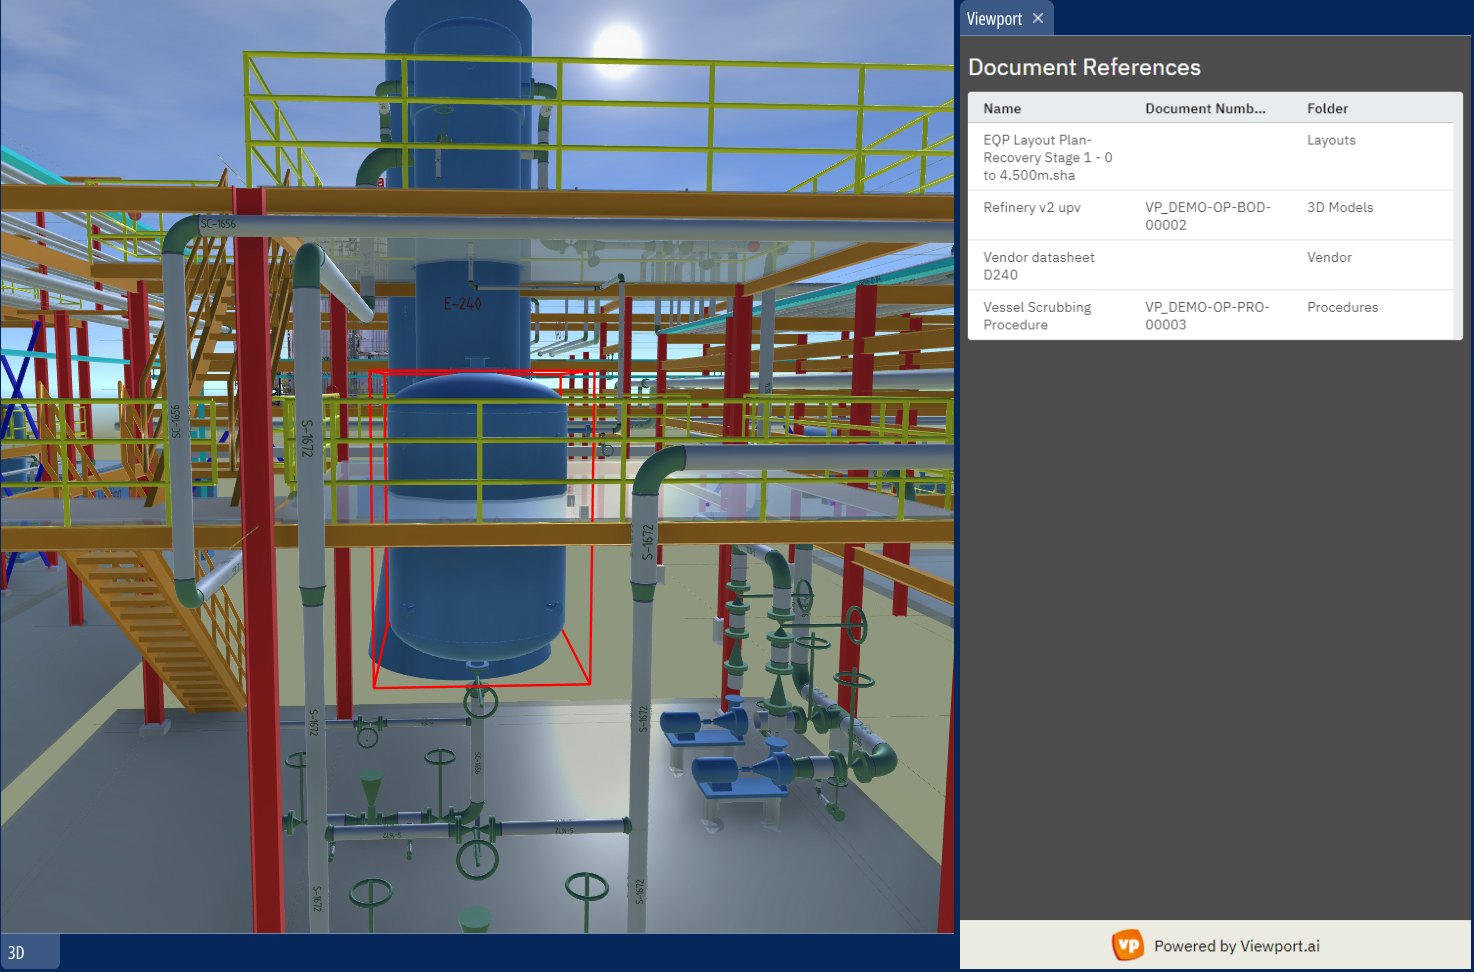Viewport: 1474px width, 972px height.
Task: Open the Powered by Viewport.ai link
Action: tap(1236, 946)
